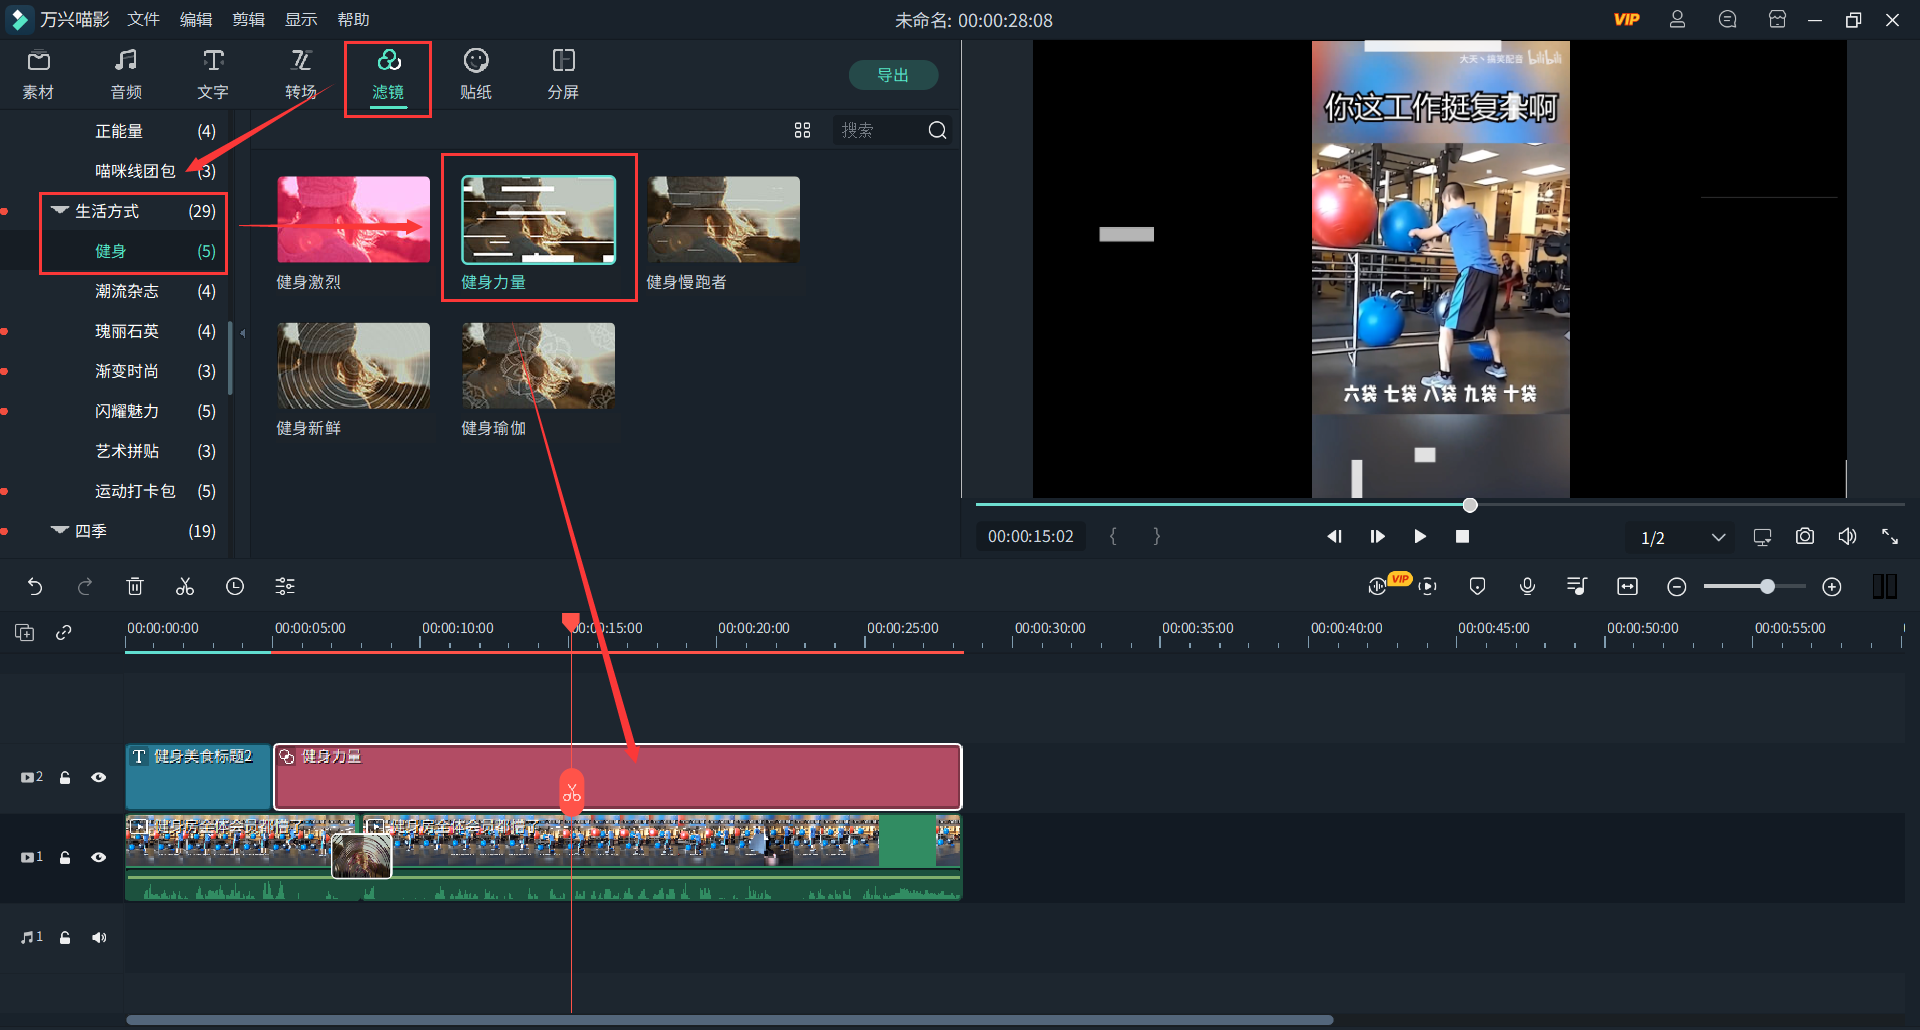
Task: Switch filter list to grid view
Action: (x=802, y=131)
